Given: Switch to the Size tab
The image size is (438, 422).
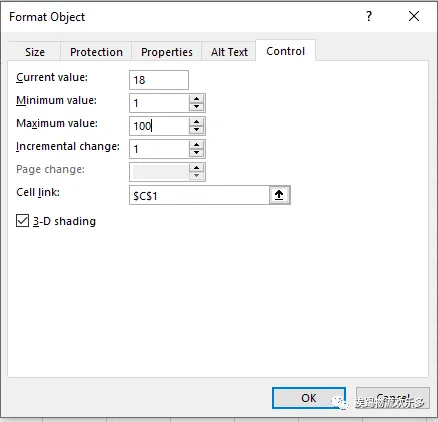Looking at the screenshot, I should click(x=35, y=52).
